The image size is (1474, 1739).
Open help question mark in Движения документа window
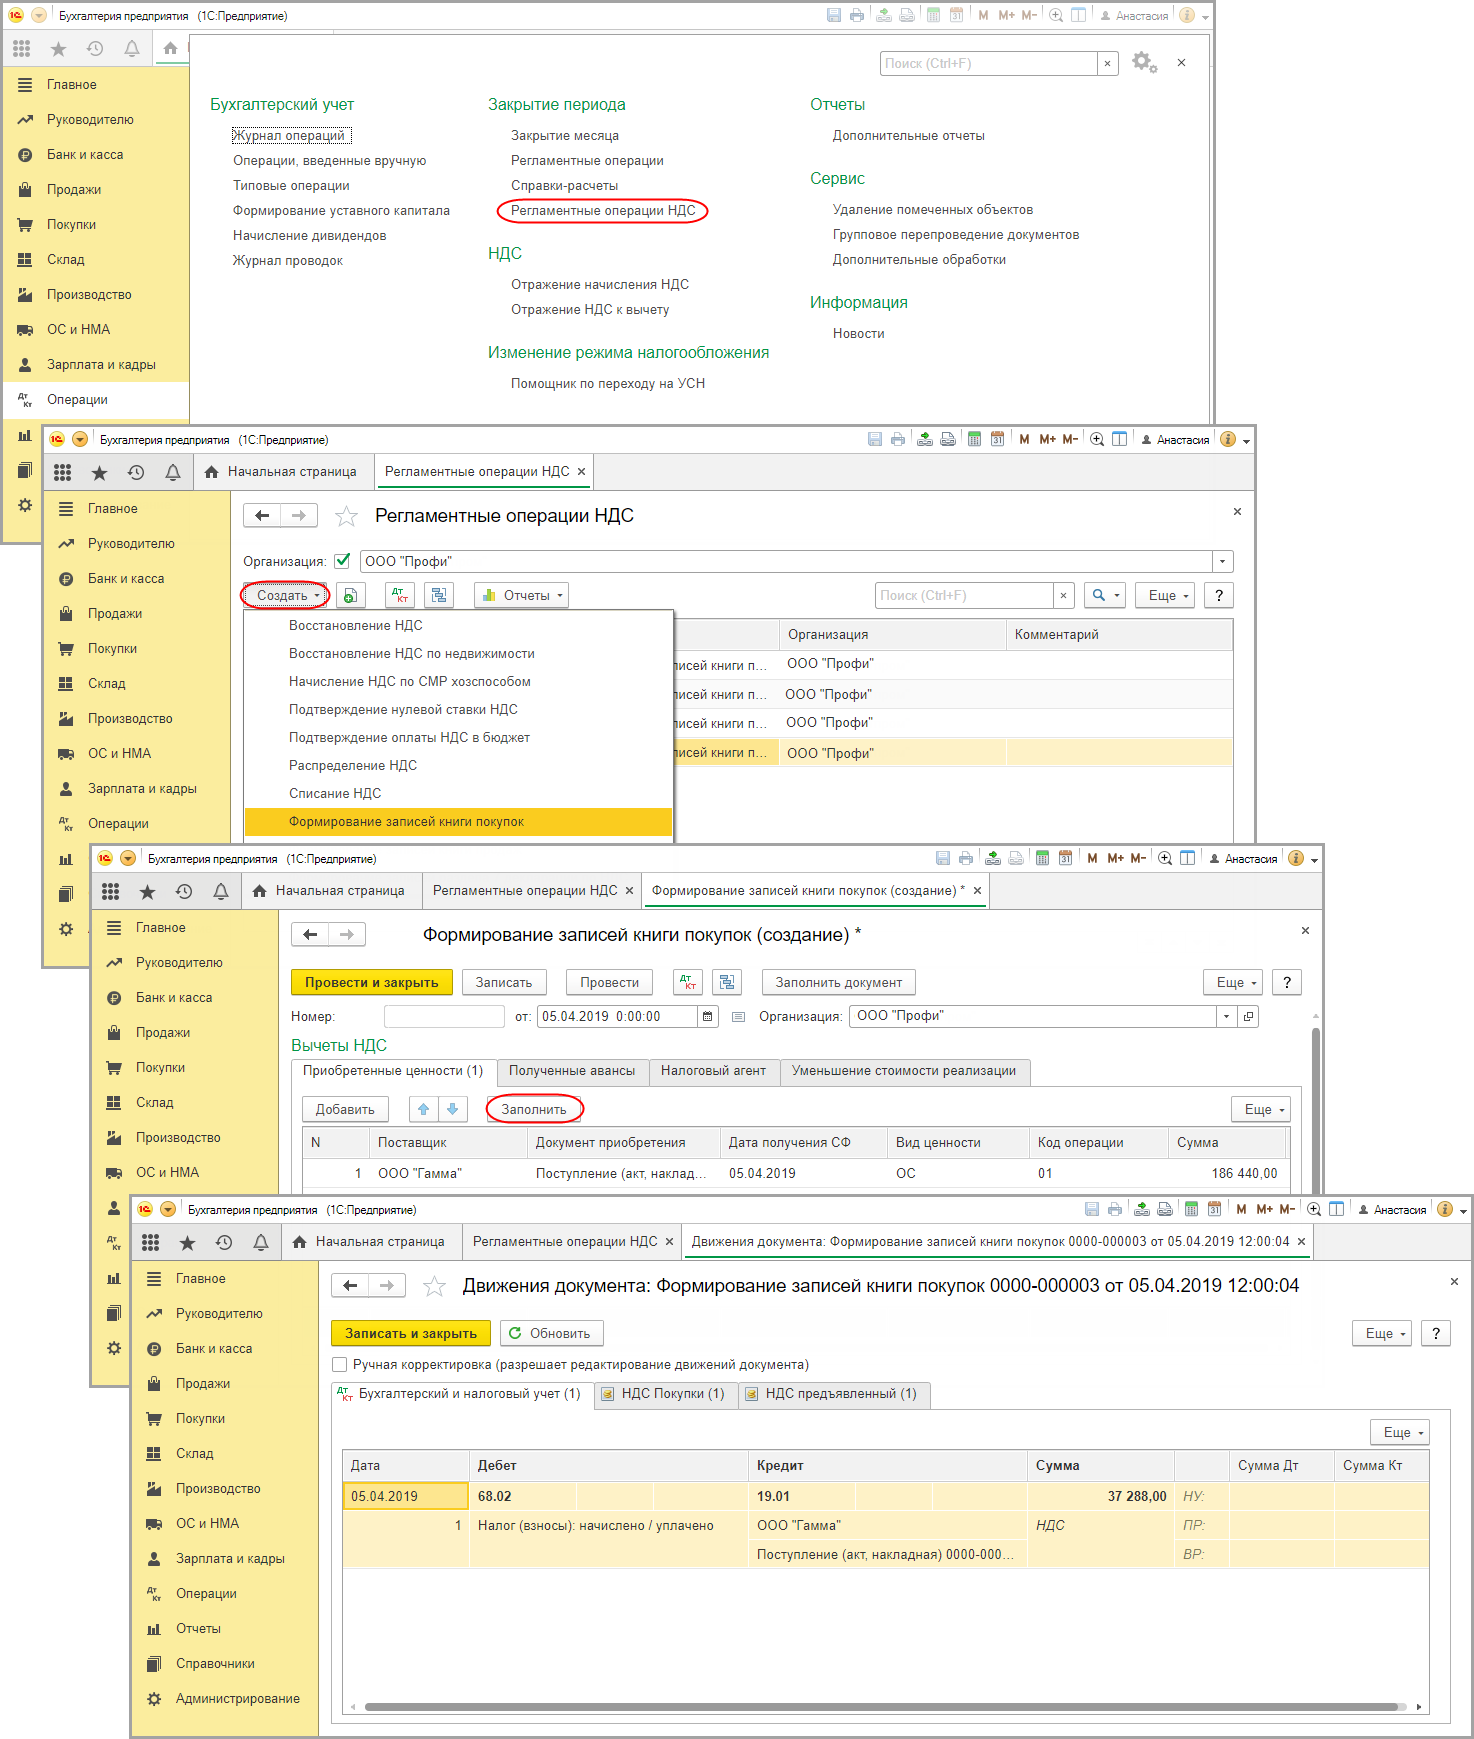tap(1436, 1333)
